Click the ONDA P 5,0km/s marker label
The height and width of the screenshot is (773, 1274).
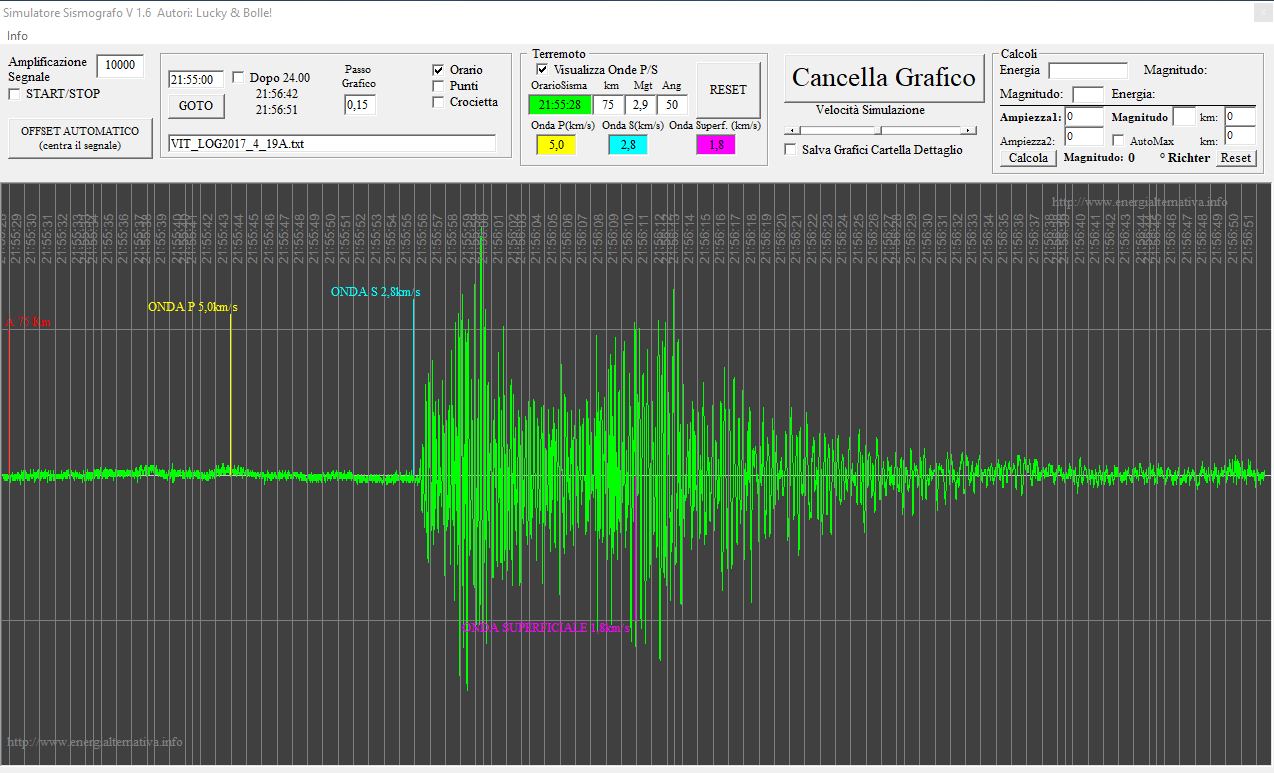pos(193,307)
